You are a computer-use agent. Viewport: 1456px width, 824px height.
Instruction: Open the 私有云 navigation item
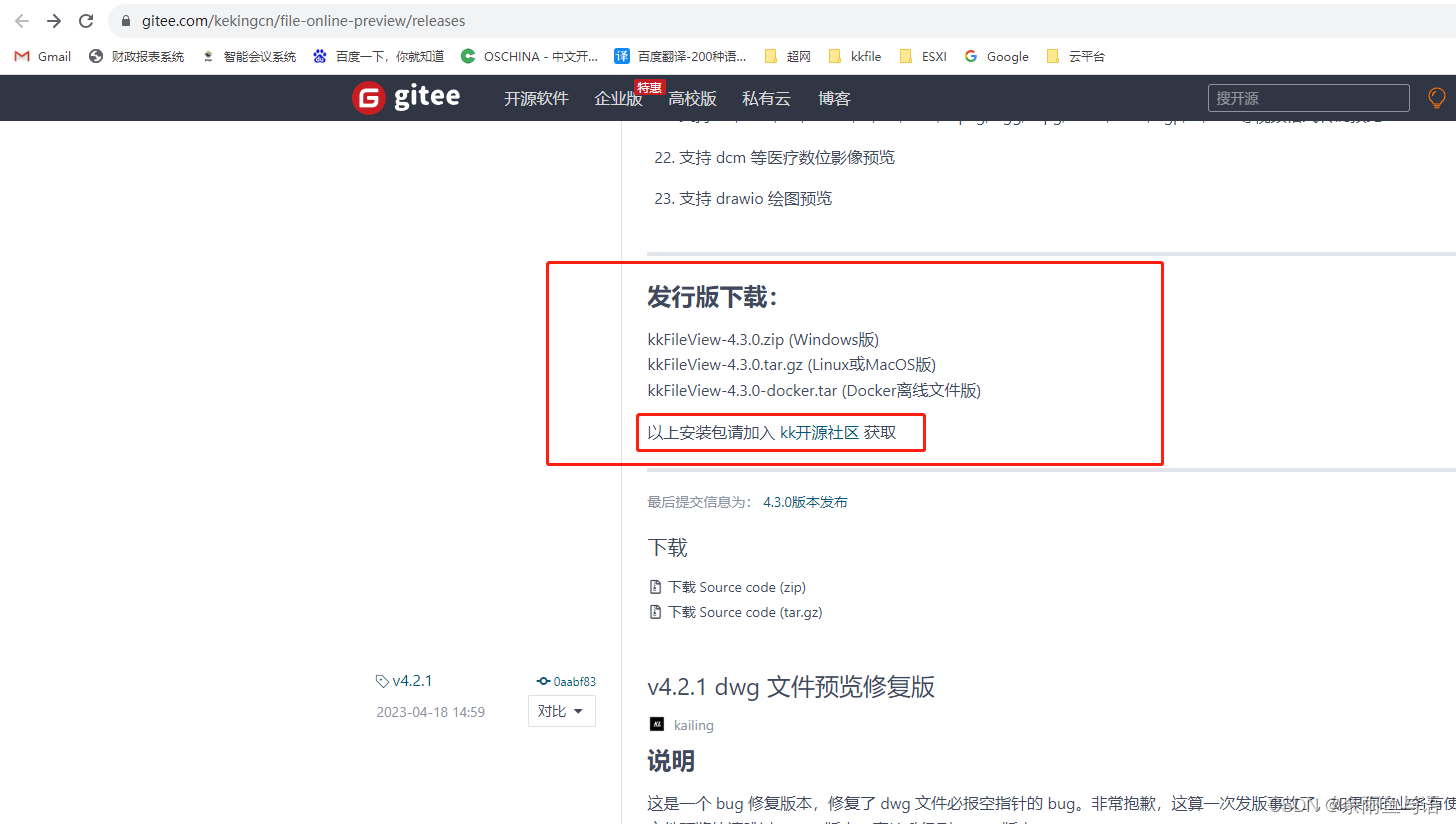click(x=766, y=98)
